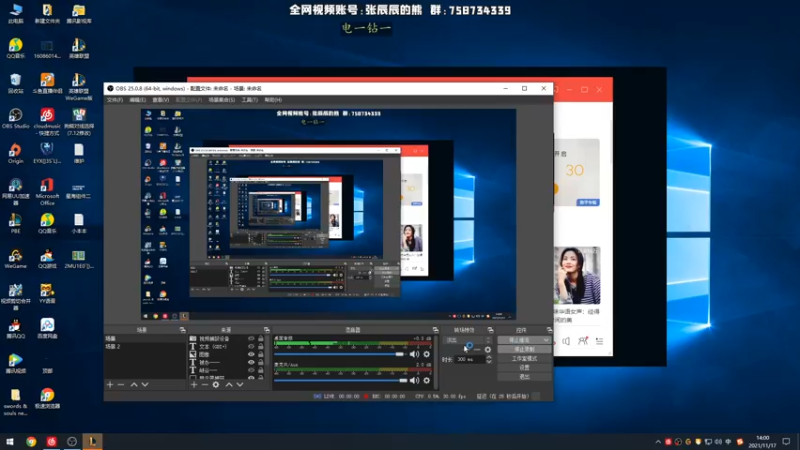800x450 pixels.
Task: Pop out the audio mixer dock panel
Action: point(435,330)
